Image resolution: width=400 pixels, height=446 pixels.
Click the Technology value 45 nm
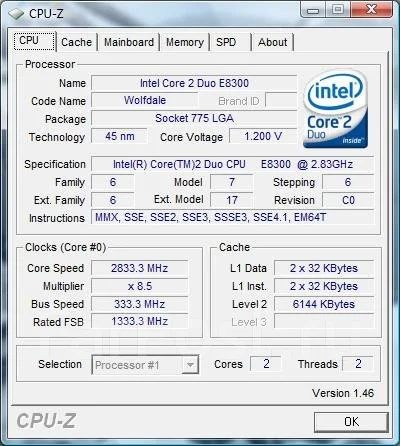click(119, 136)
